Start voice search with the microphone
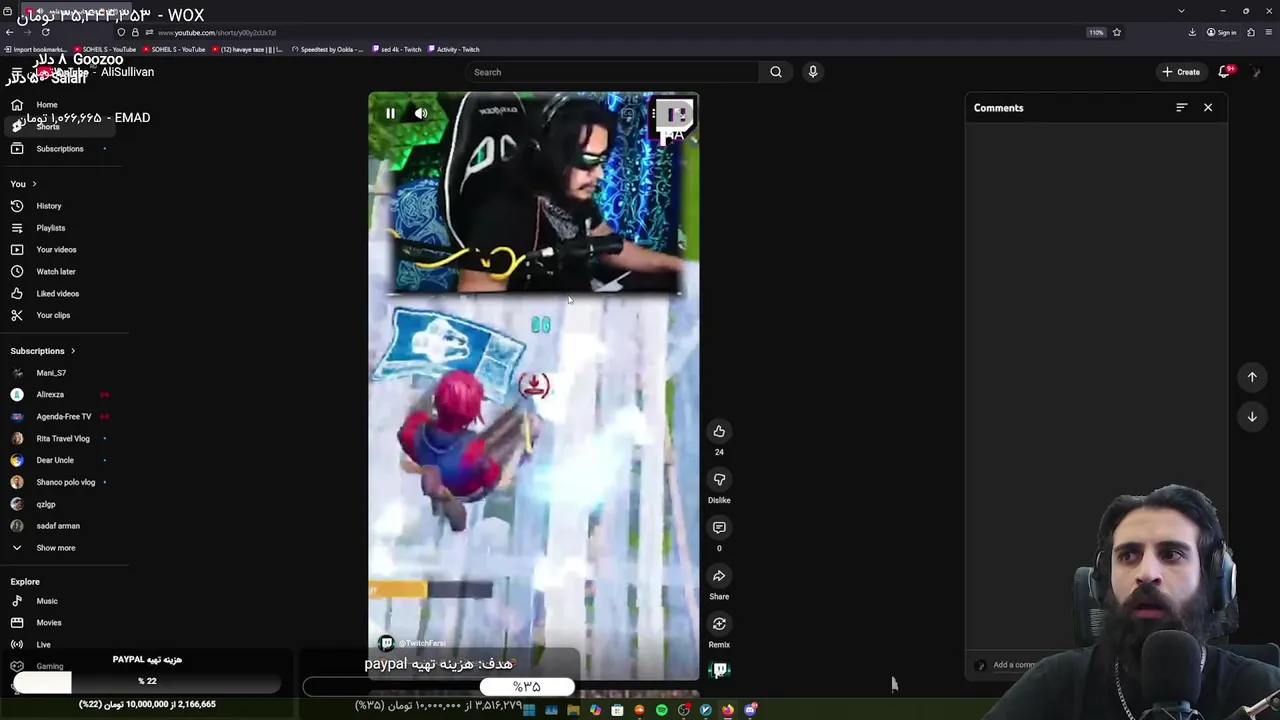Screen dimensions: 1280x720 click(813, 72)
